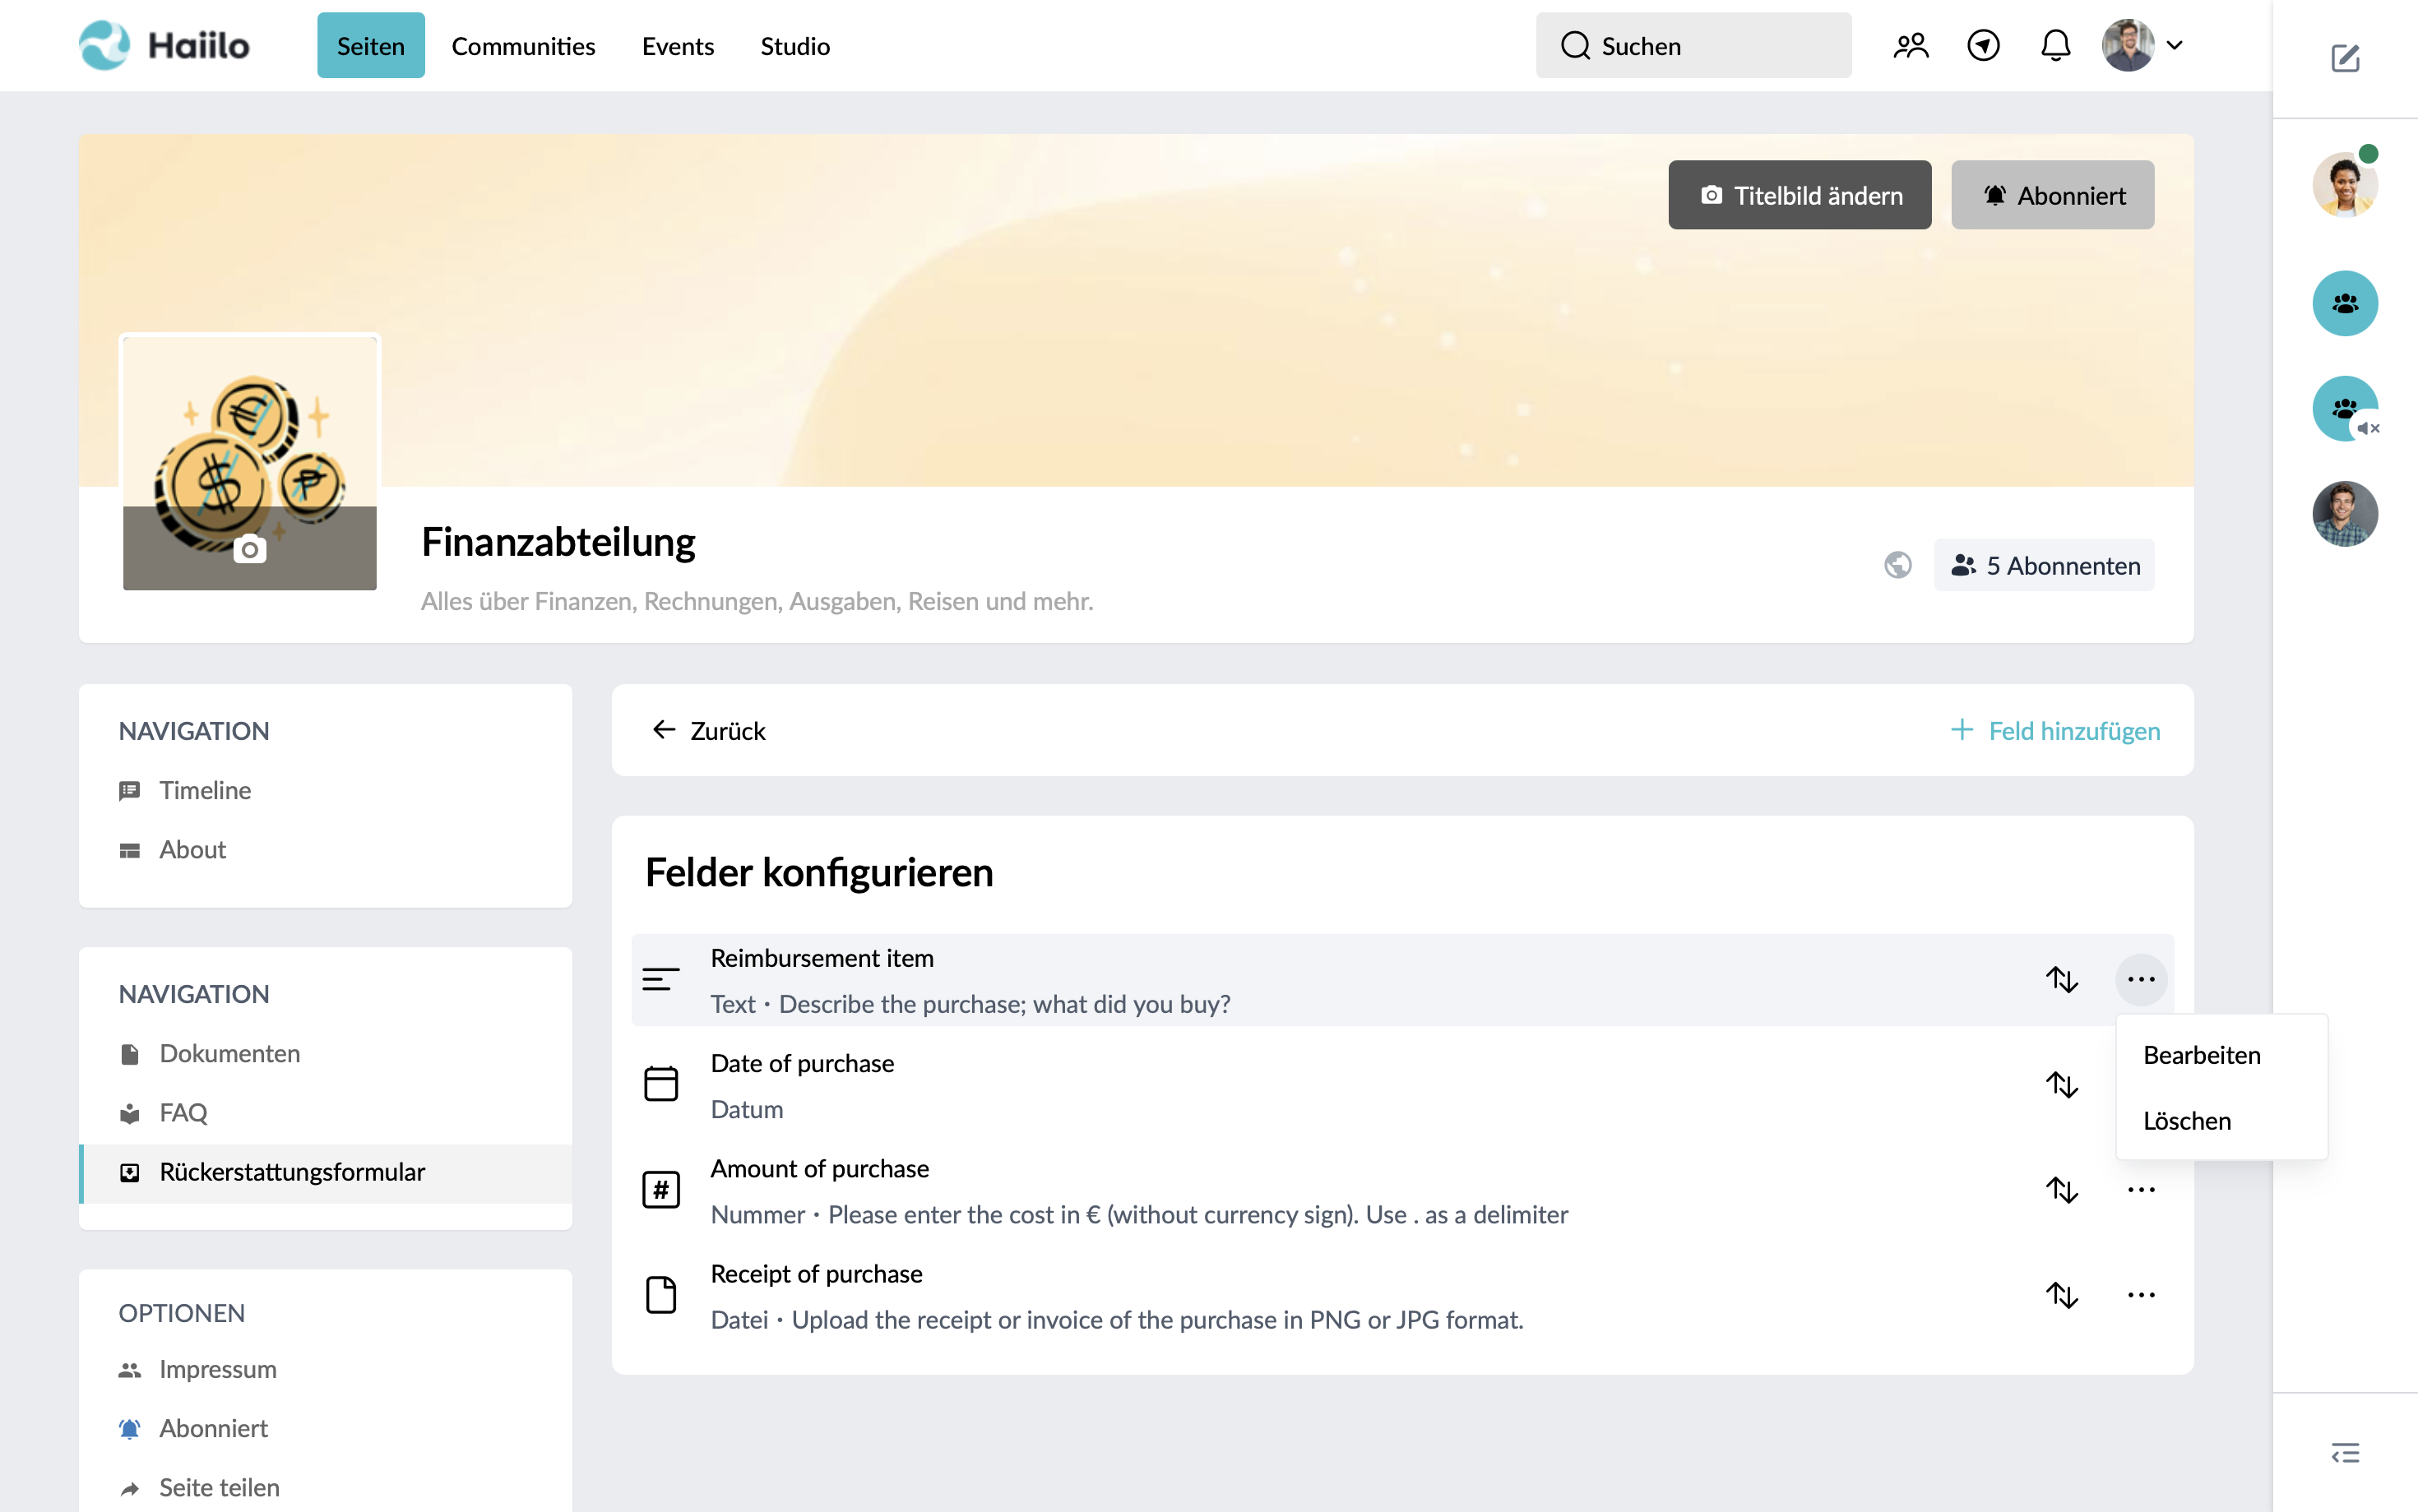Click camera icon on page avatar
Image resolution: width=2418 pixels, height=1512 pixels.
point(250,549)
